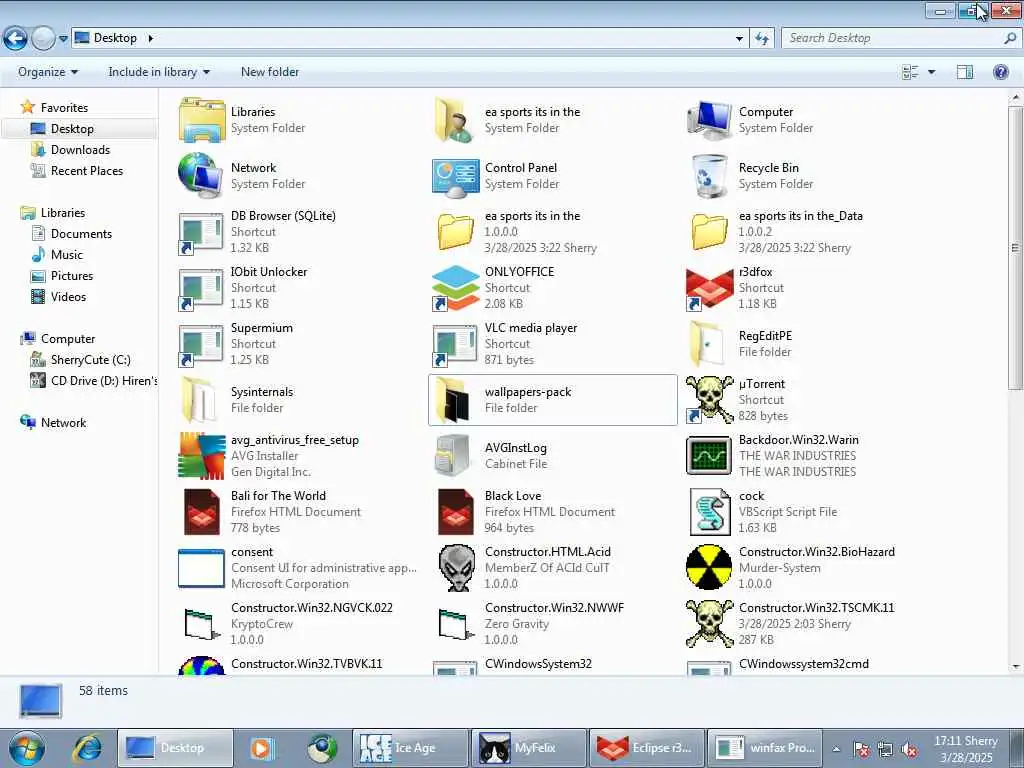Go back with the Back button
This screenshot has width=1024, height=768.
coord(15,39)
